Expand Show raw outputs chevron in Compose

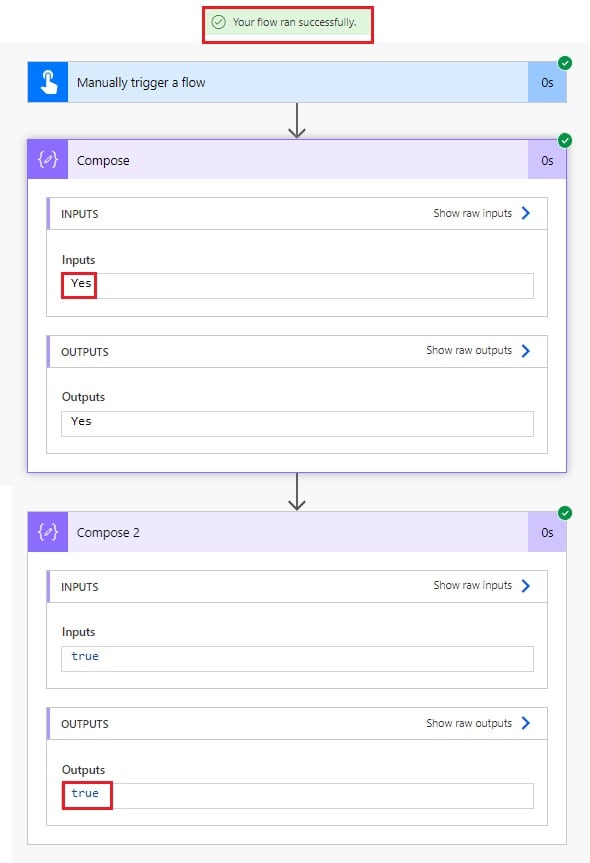tap(526, 351)
